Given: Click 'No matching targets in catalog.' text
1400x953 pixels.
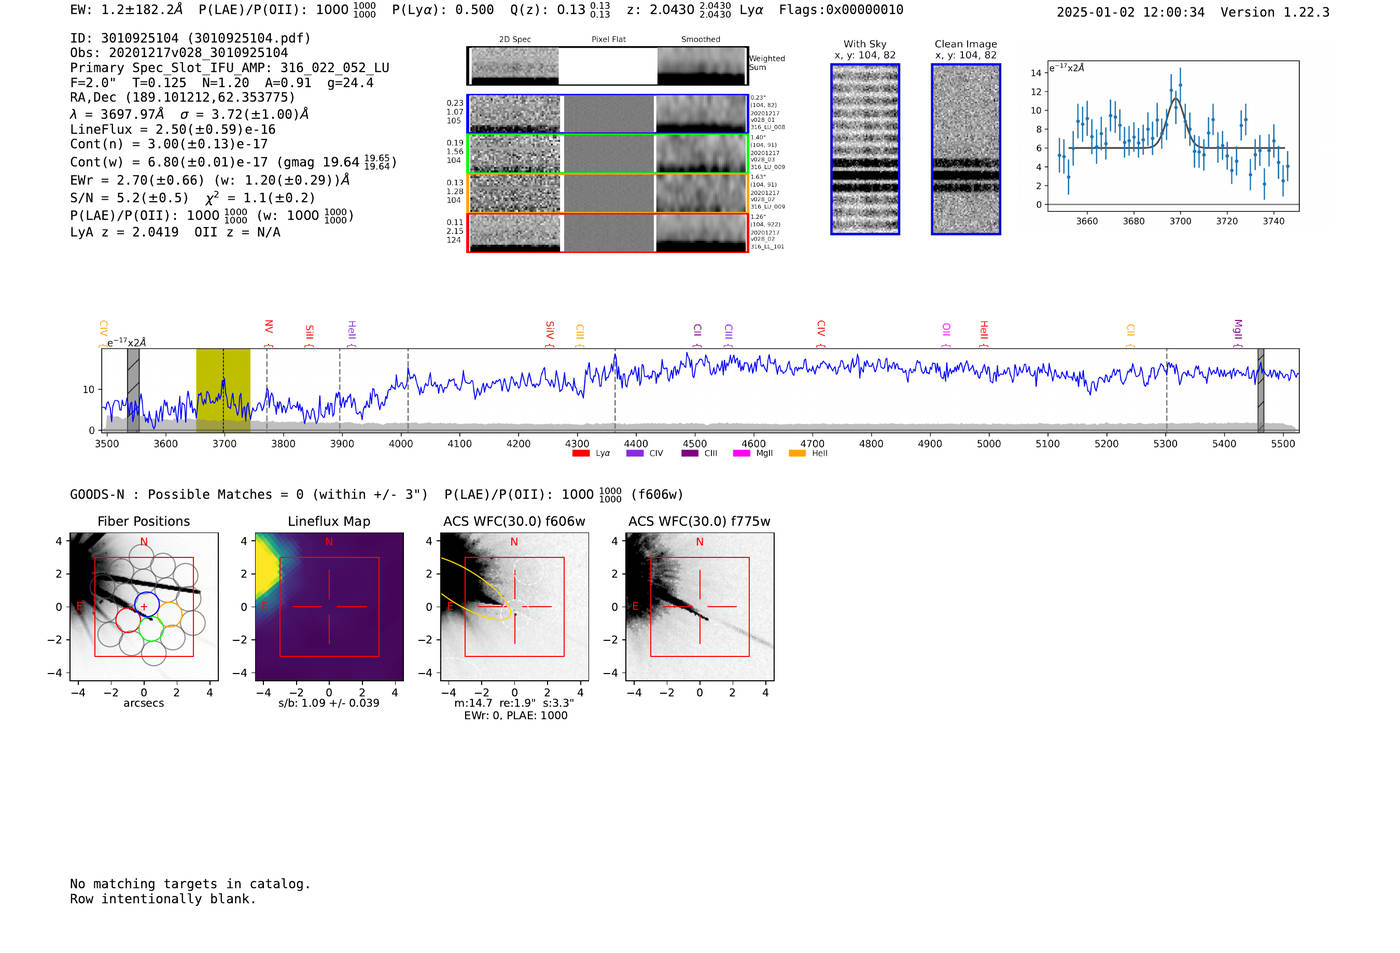Looking at the screenshot, I should tap(190, 884).
